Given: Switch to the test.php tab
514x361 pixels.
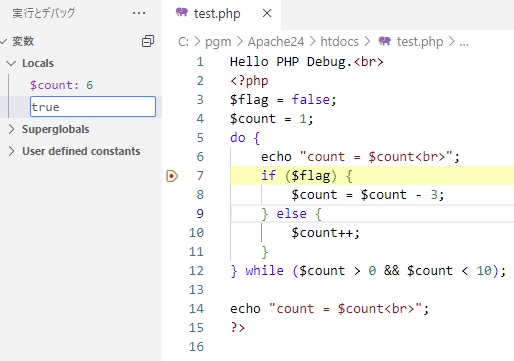Looking at the screenshot, I should pos(217,14).
